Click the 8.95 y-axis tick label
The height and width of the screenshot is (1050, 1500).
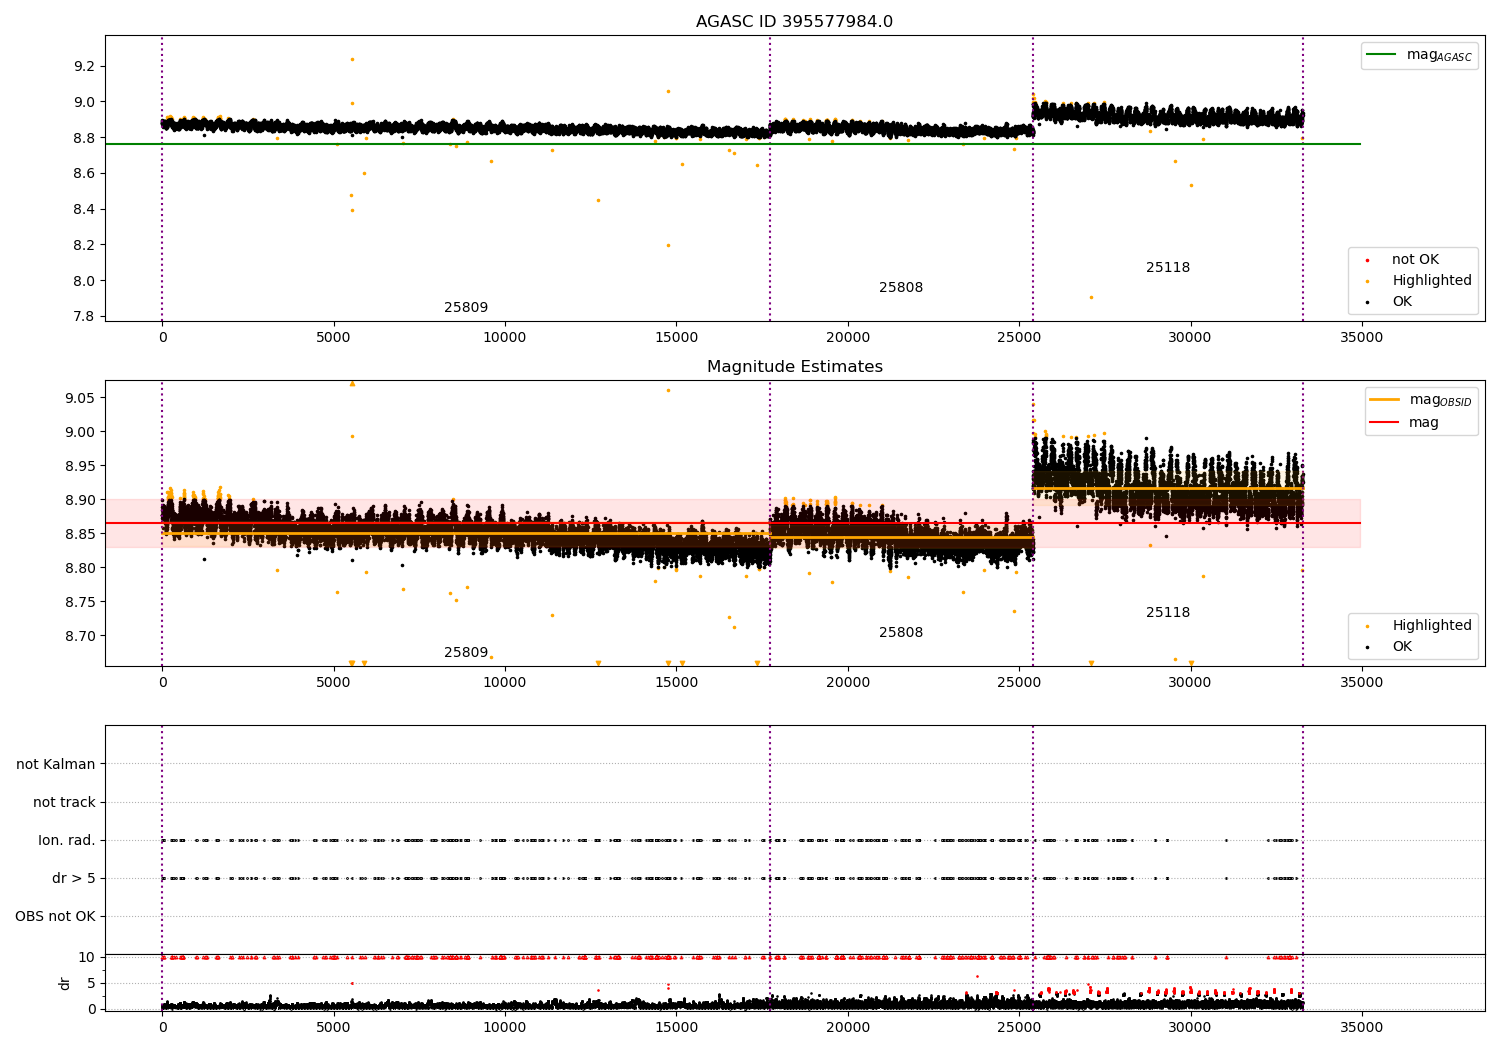pos(80,466)
